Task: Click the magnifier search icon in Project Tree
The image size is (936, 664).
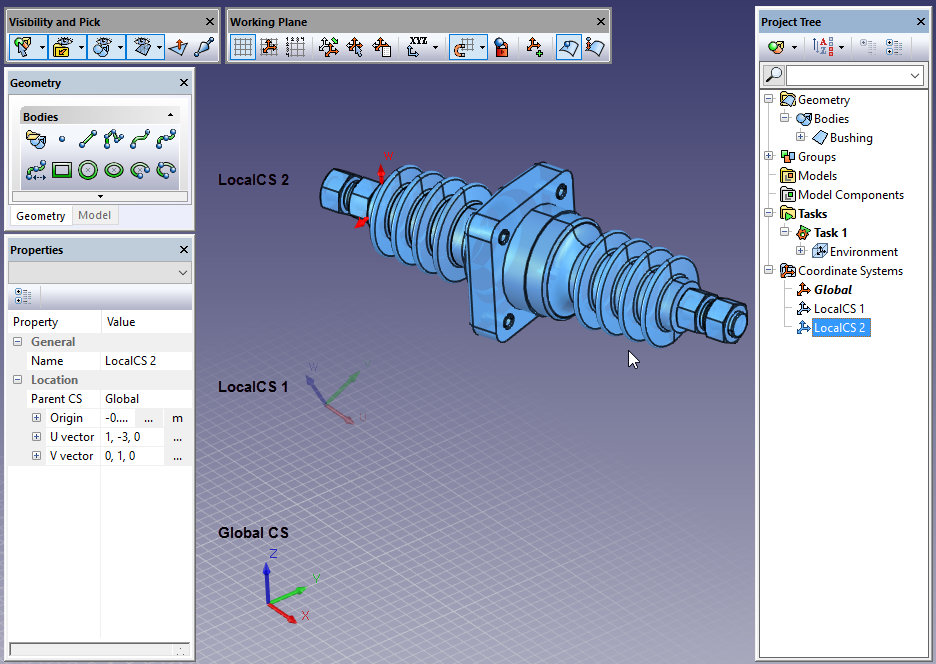Action: (x=773, y=75)
